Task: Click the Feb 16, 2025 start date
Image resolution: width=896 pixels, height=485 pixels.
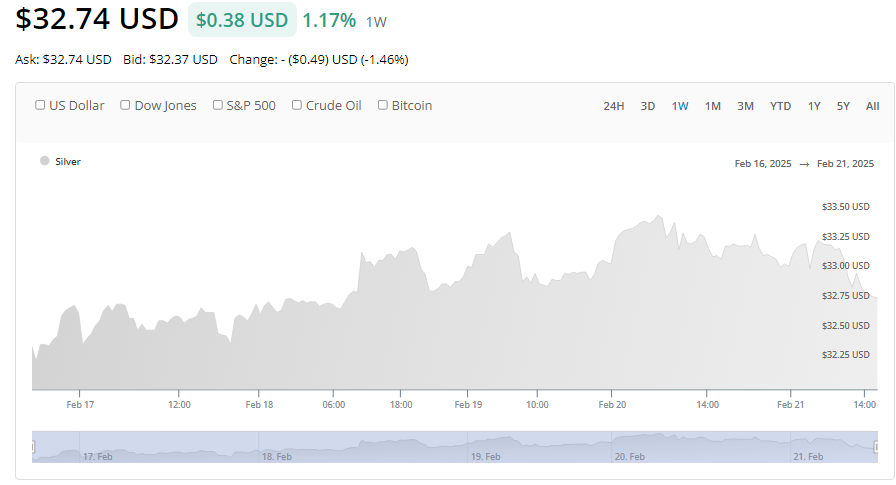Action: click(763, 164)
